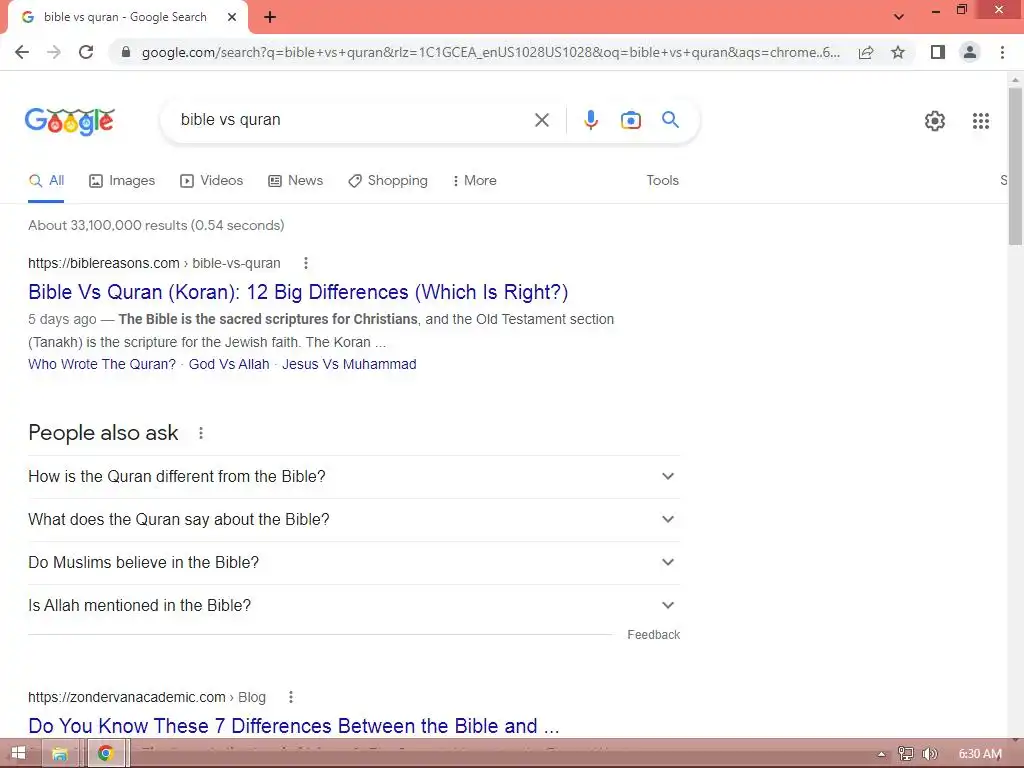The width and height of the screenshot is (1024, 768).
Task: Click the magnifying glass search button
Action: coord(670,120)
